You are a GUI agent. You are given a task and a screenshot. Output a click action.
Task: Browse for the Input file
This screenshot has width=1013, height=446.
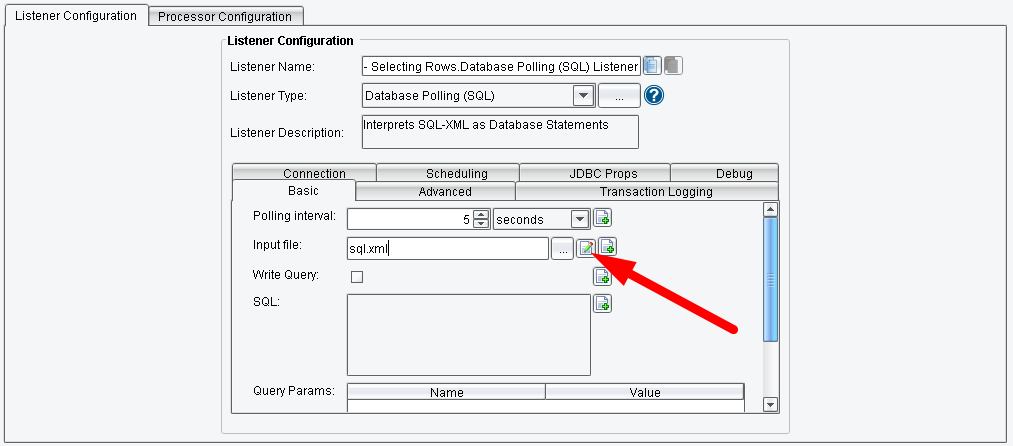coord(564,248)
